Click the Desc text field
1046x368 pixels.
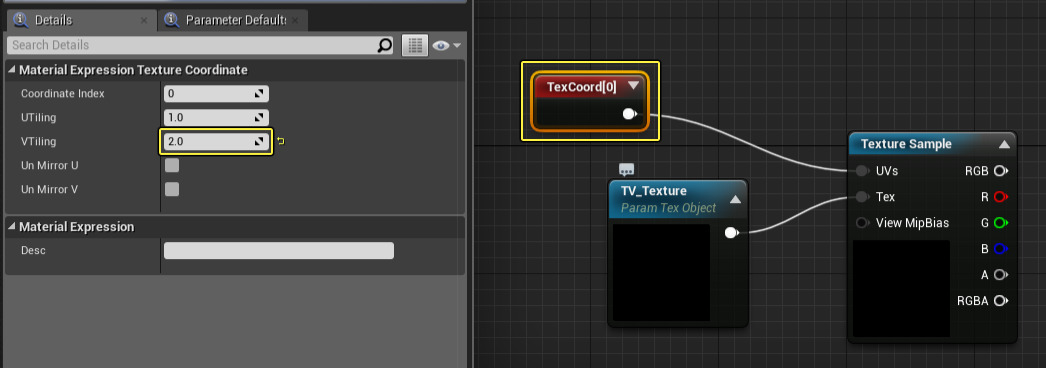[x=279, y=251]
